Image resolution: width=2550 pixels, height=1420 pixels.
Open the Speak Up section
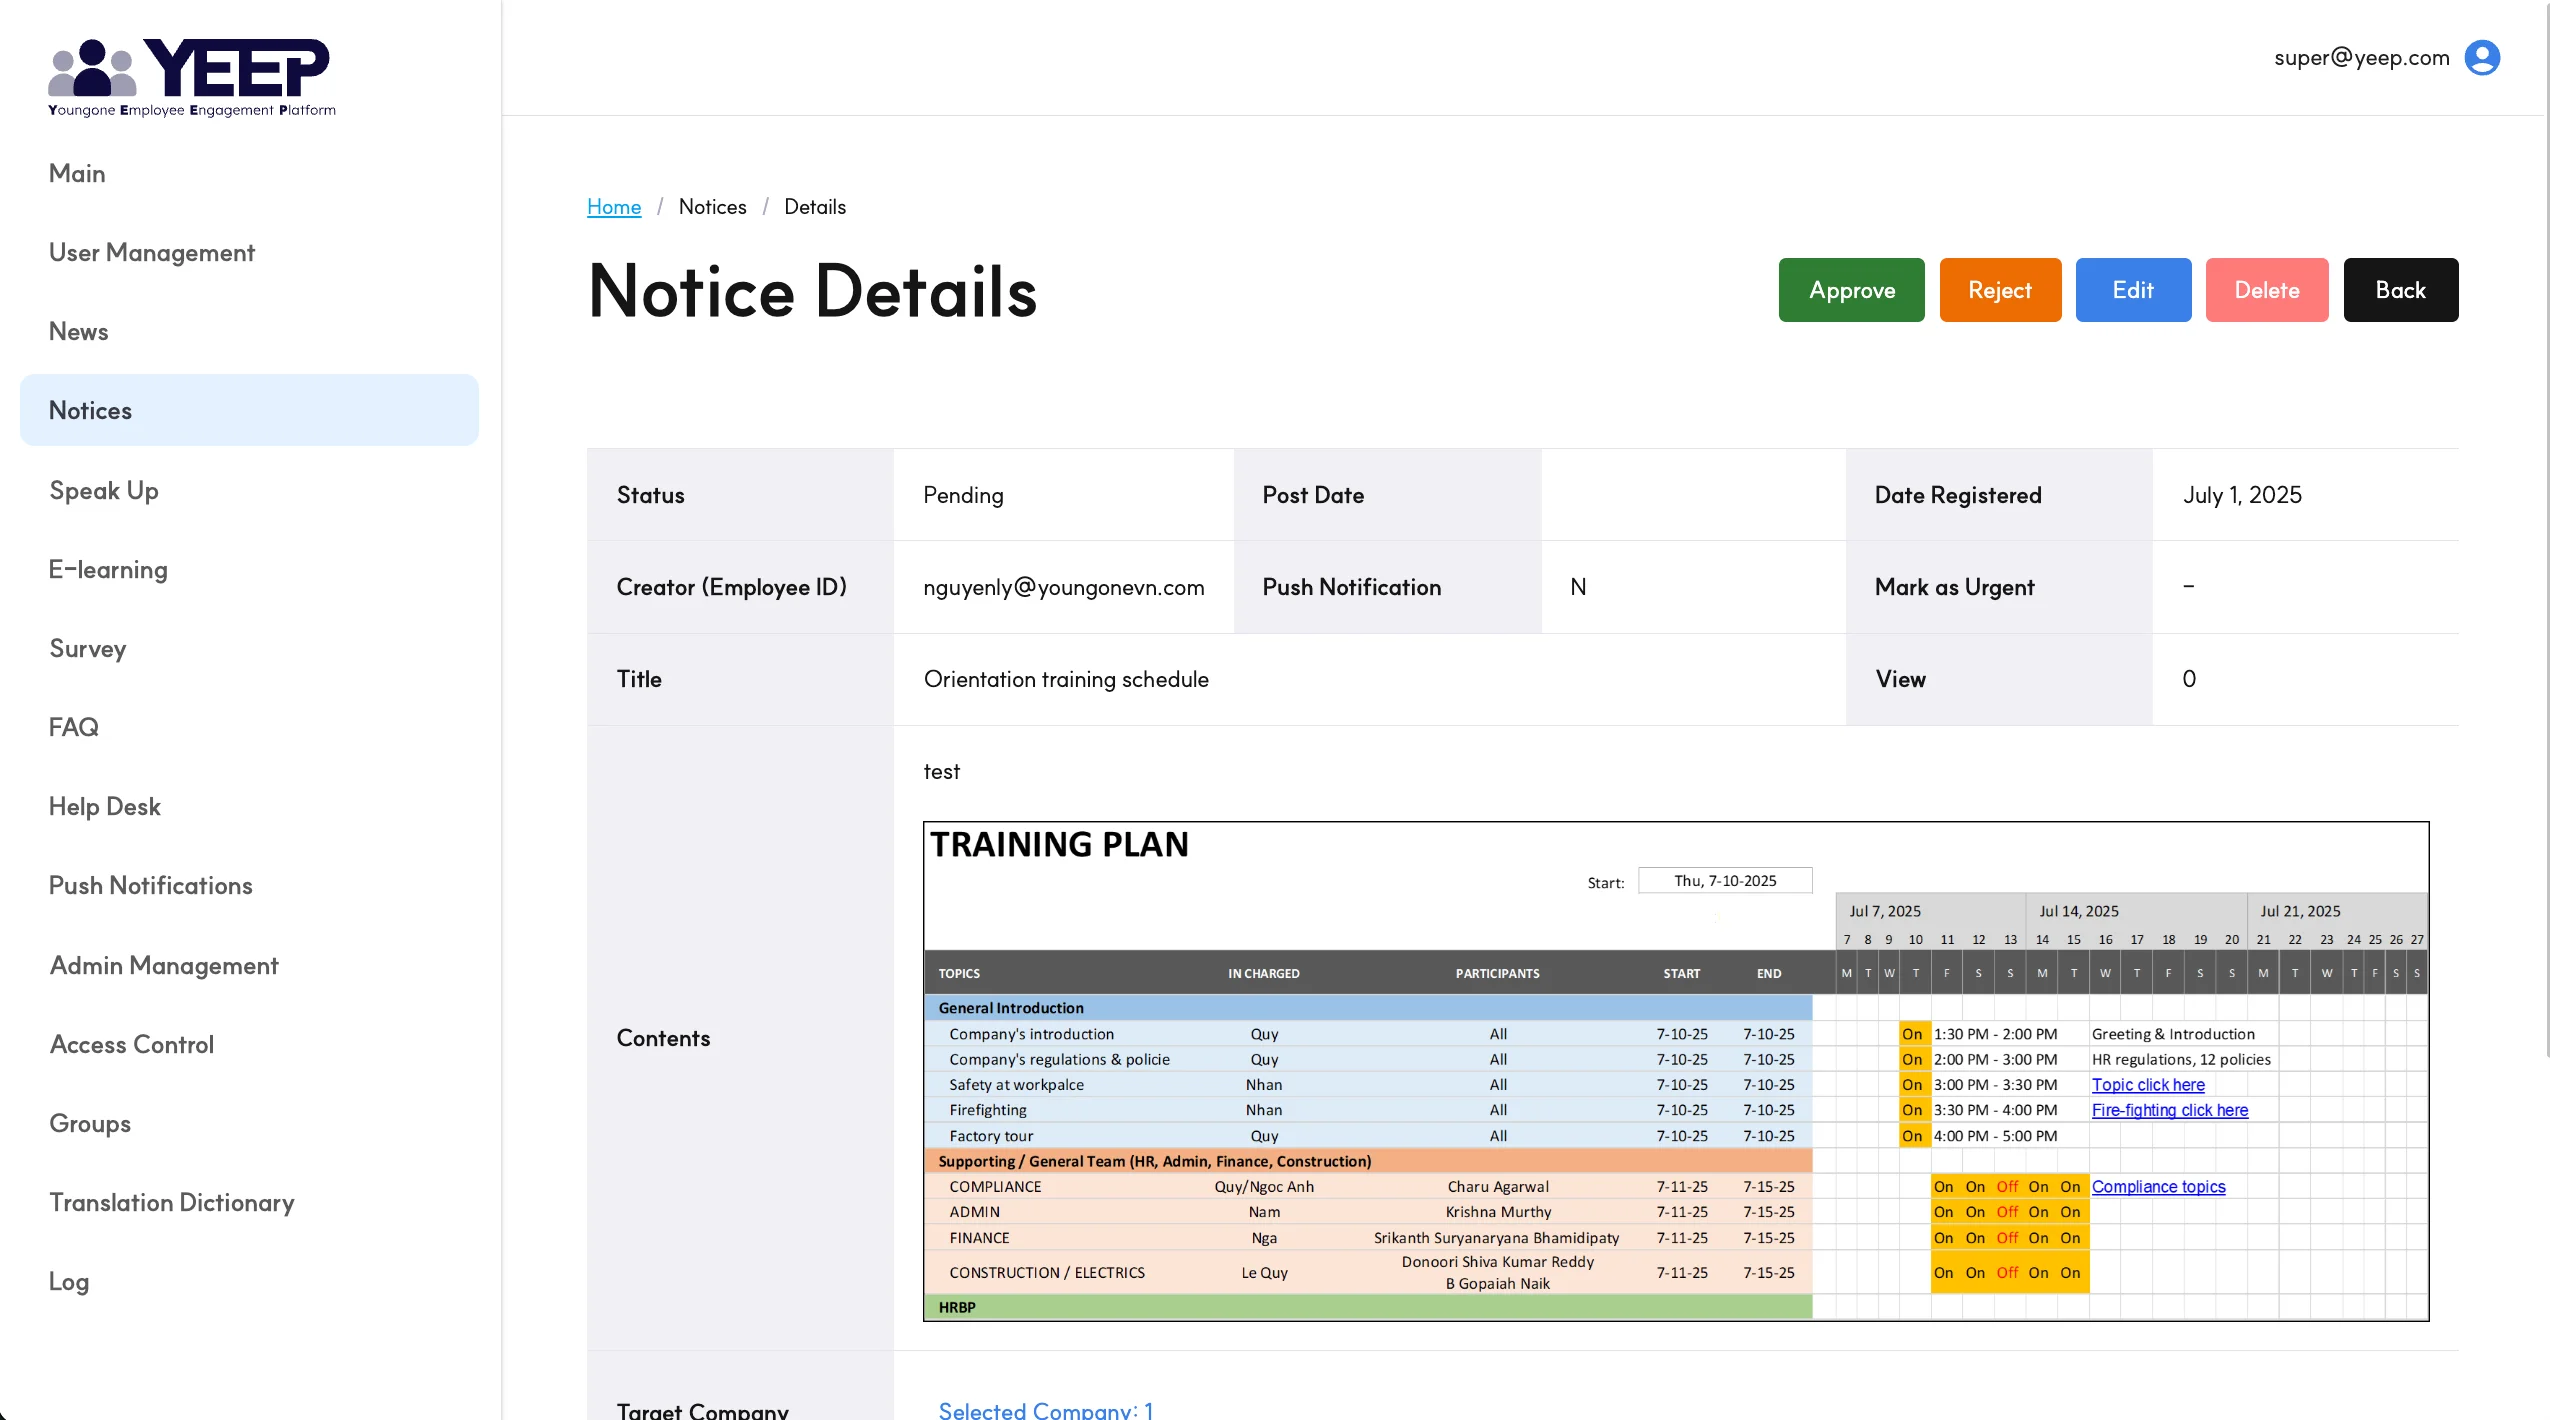(104, 490)
